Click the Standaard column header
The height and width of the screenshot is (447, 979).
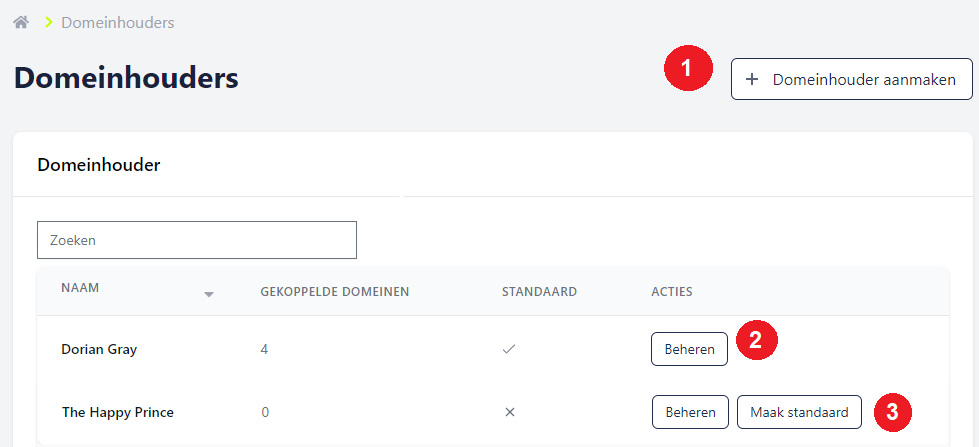click(539, 292)
